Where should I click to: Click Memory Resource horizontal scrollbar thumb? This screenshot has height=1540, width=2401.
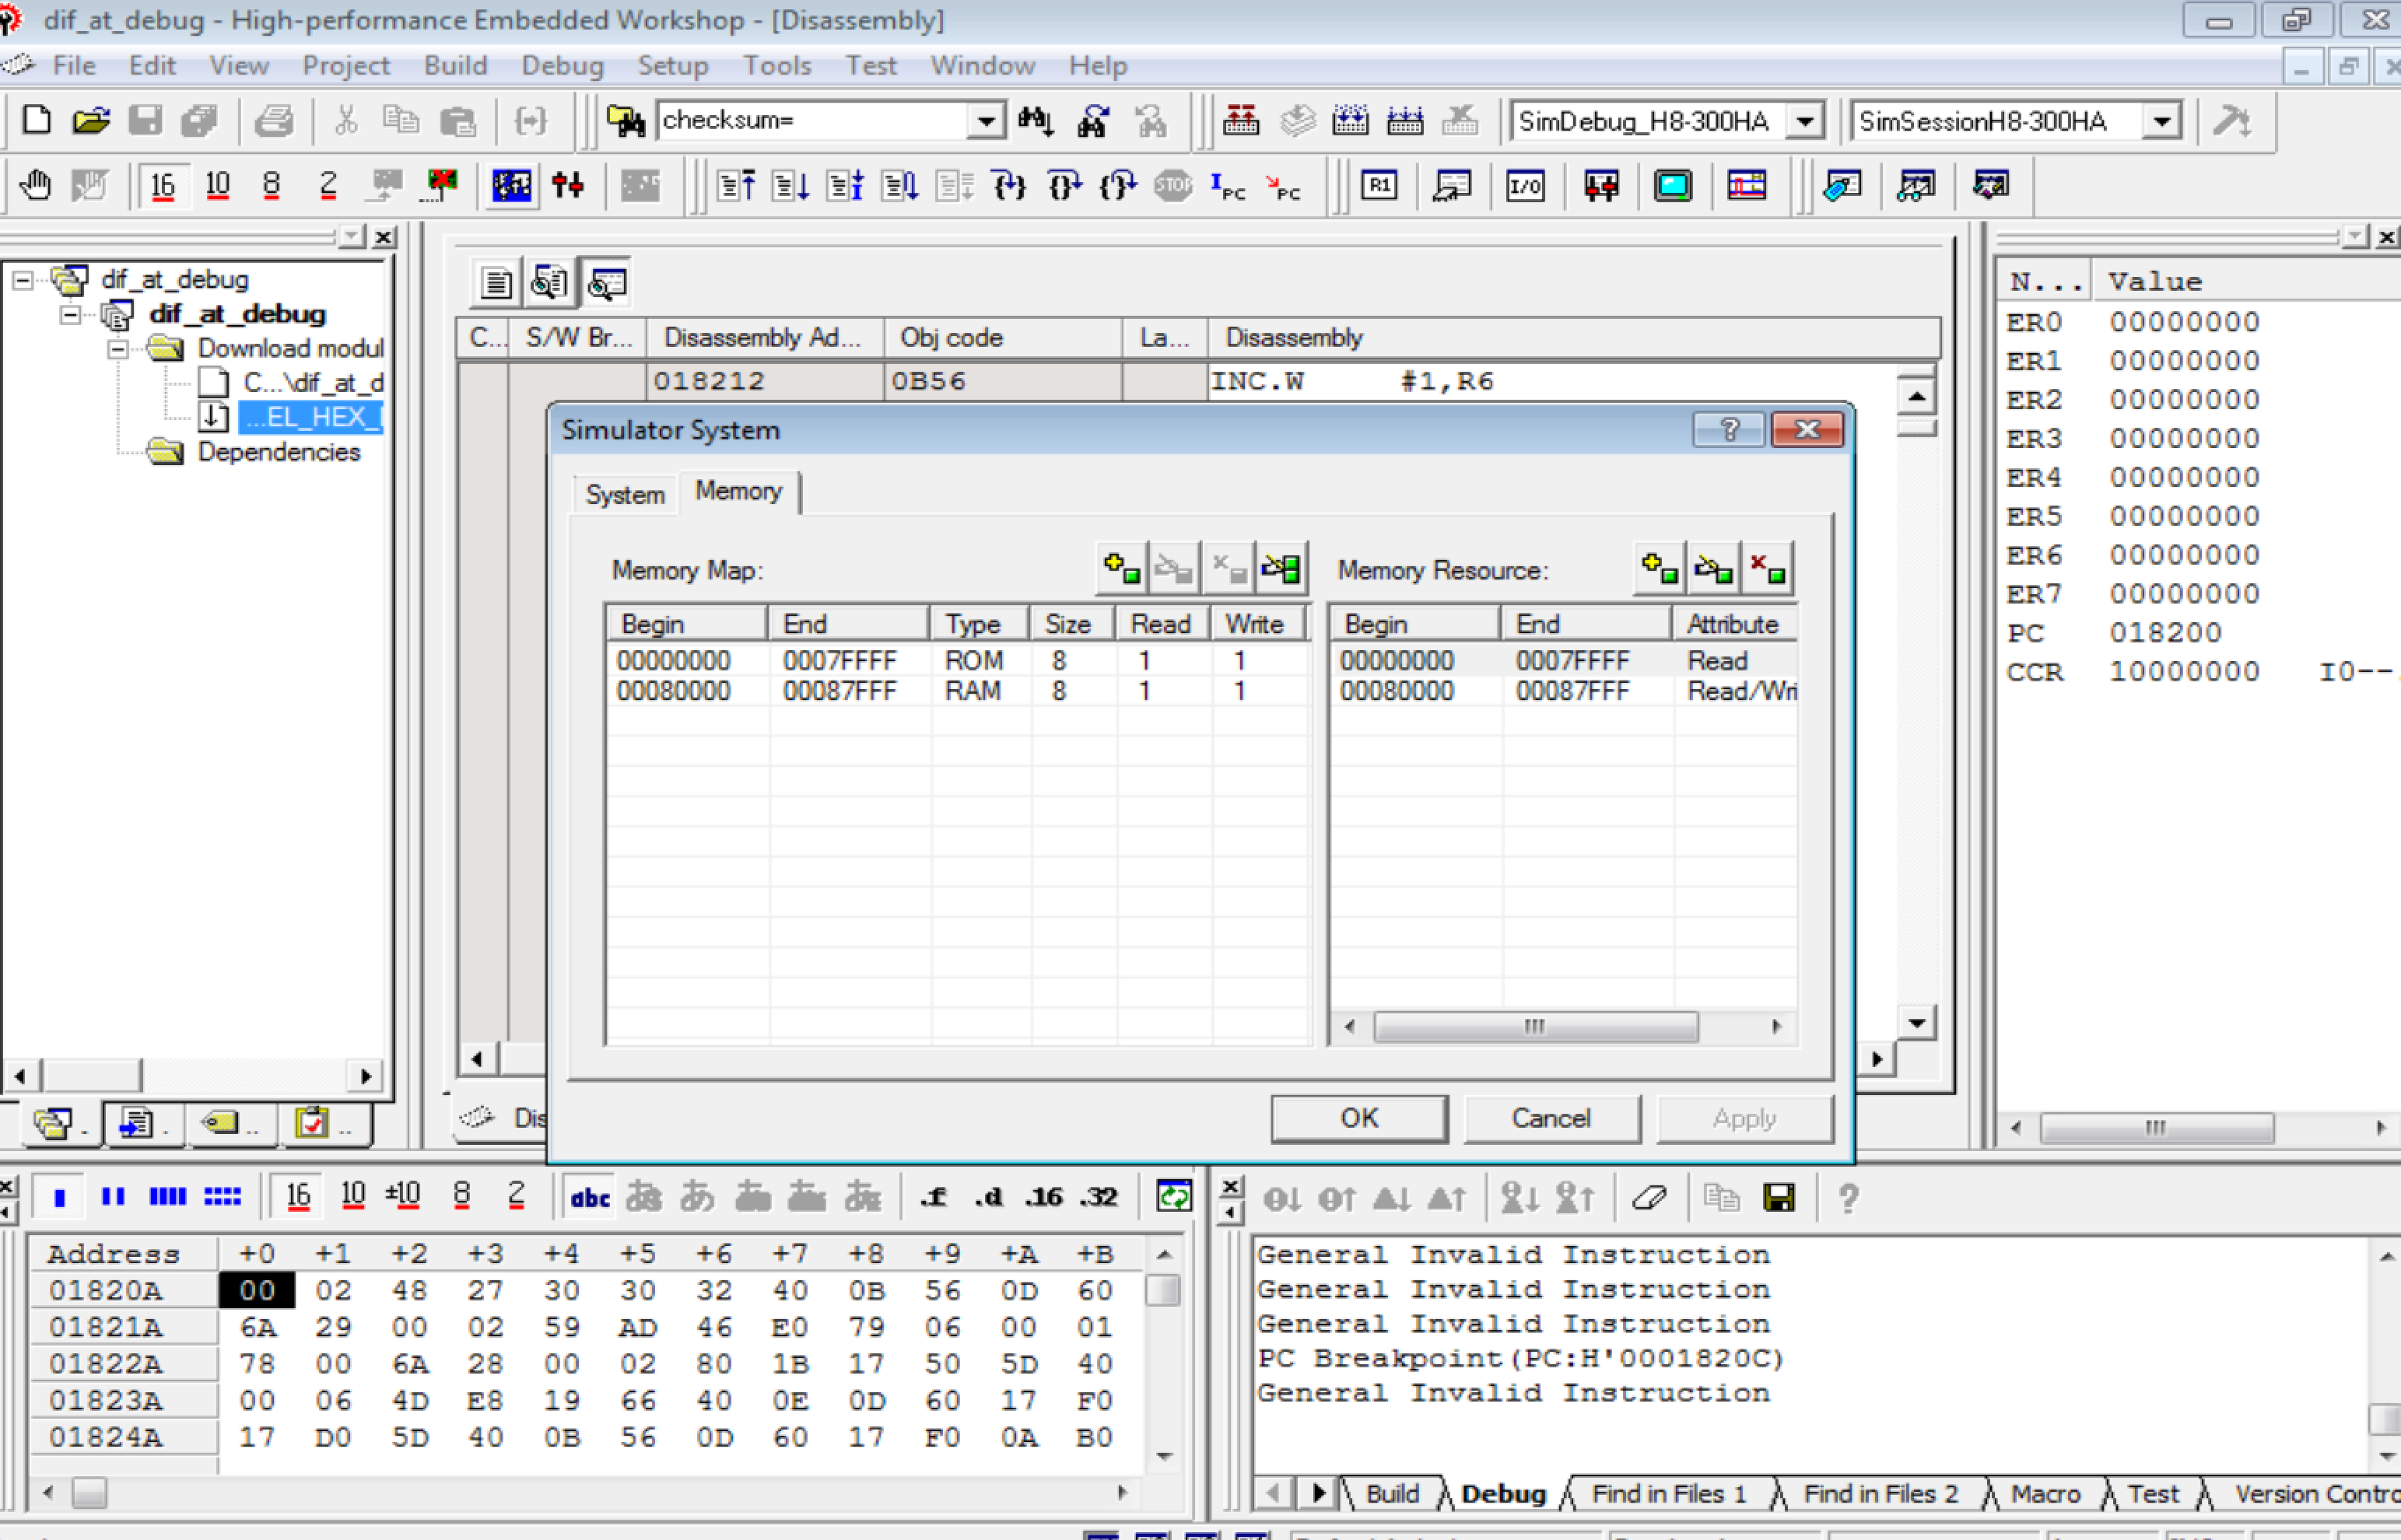(x=1534, y=1026)
